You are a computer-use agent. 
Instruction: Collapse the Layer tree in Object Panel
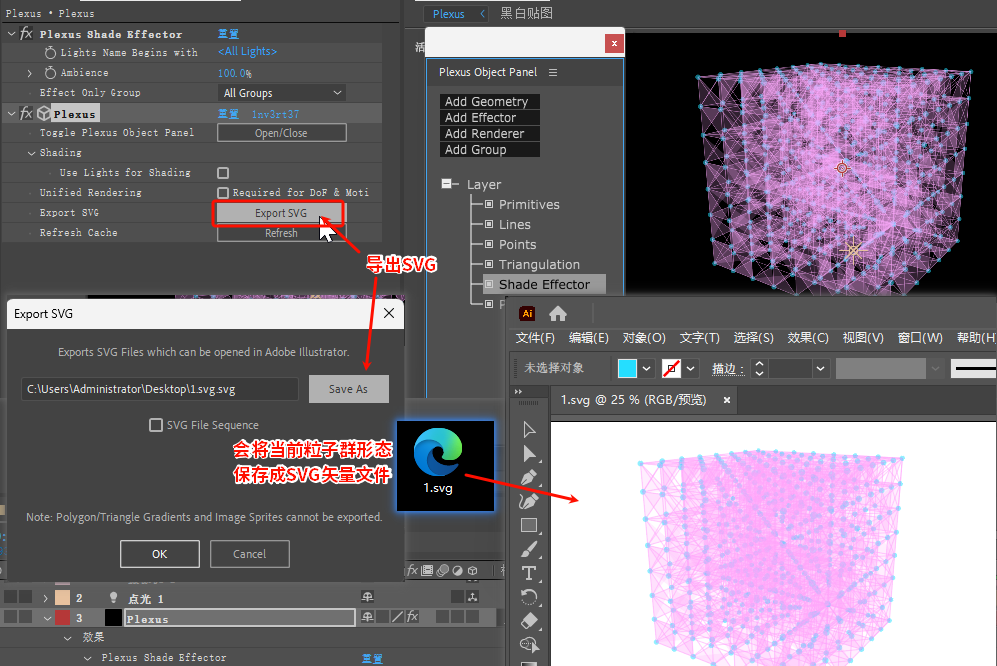tap(447, 184)
